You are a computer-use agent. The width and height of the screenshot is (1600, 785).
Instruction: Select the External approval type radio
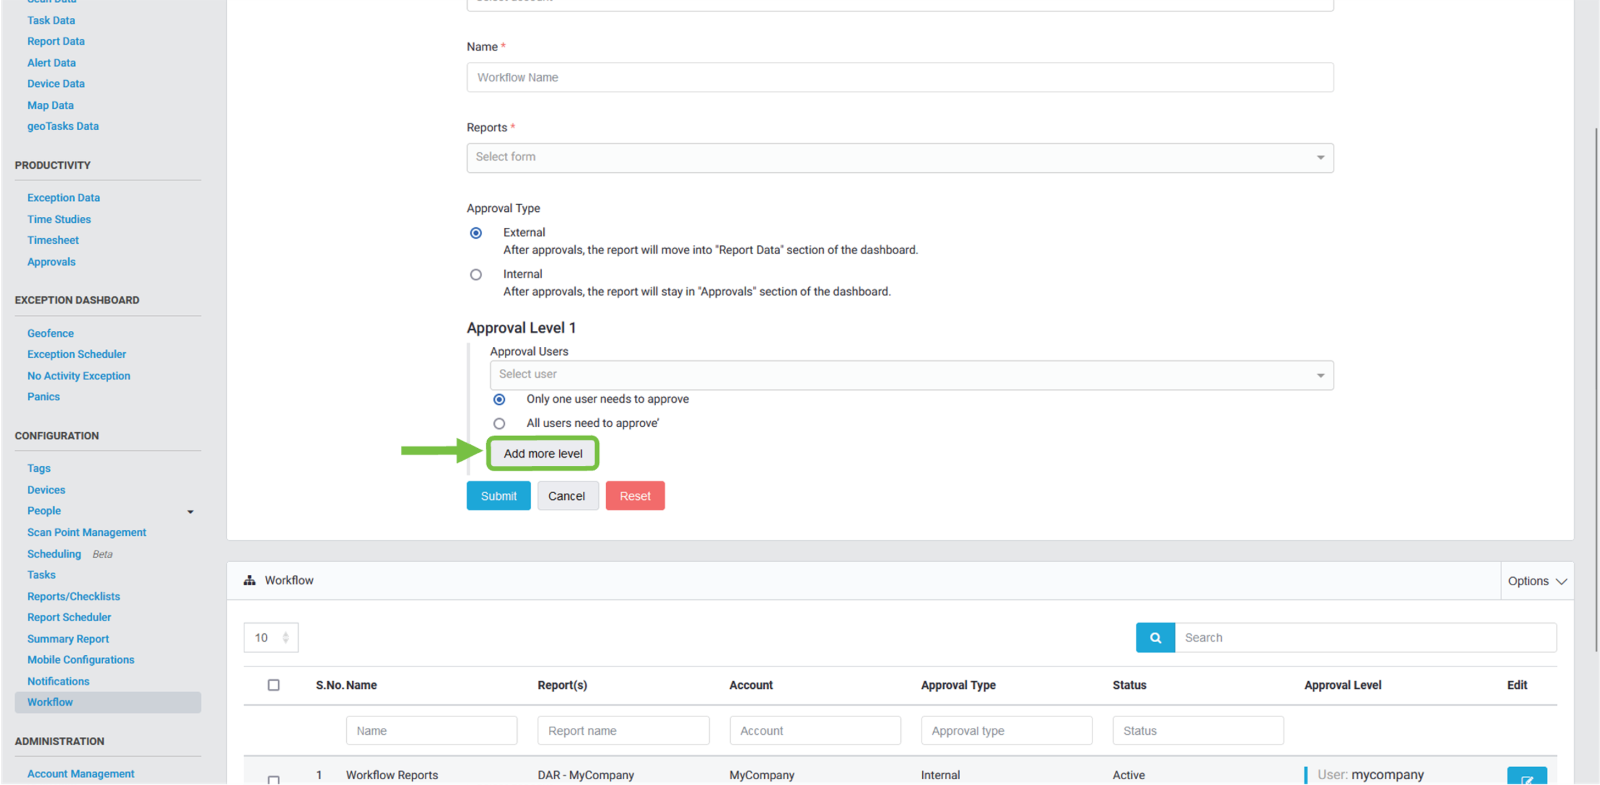click(x=476, y=233)
